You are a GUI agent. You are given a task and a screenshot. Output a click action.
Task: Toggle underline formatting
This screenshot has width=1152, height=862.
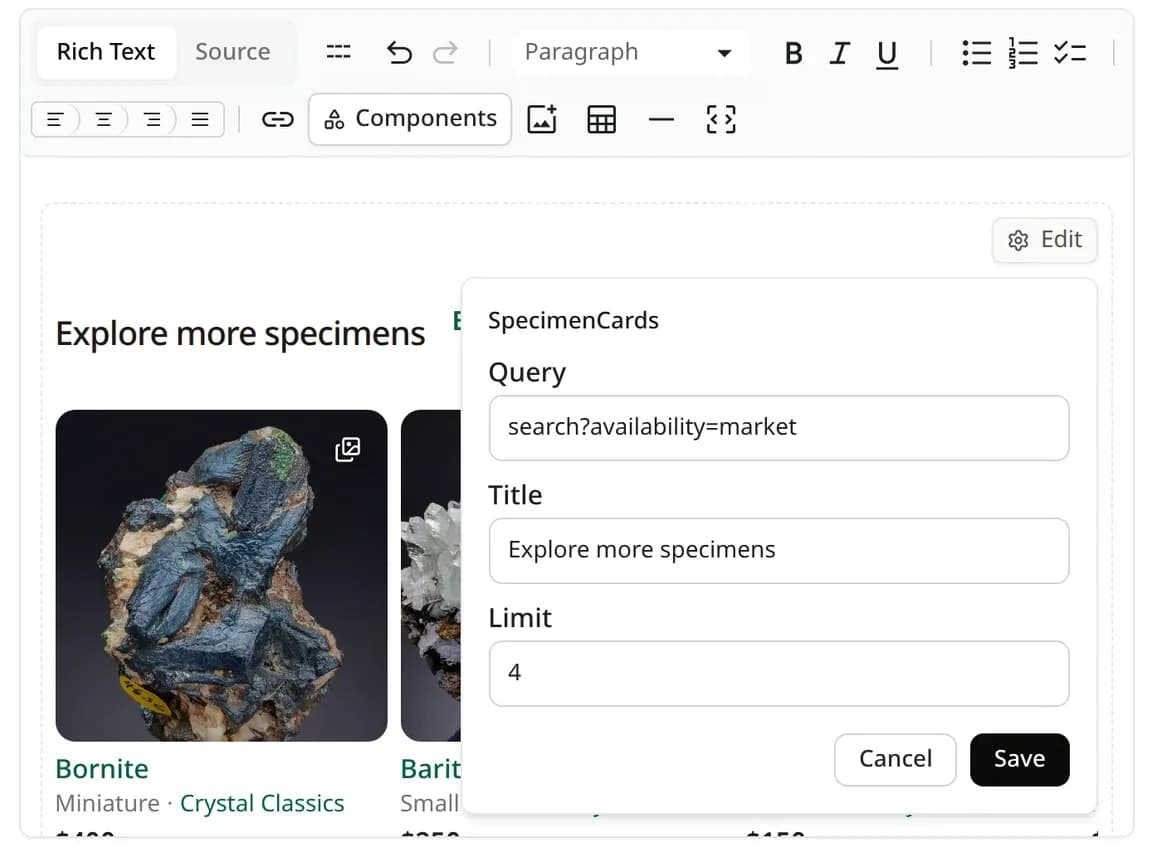(x=887, y=53)
